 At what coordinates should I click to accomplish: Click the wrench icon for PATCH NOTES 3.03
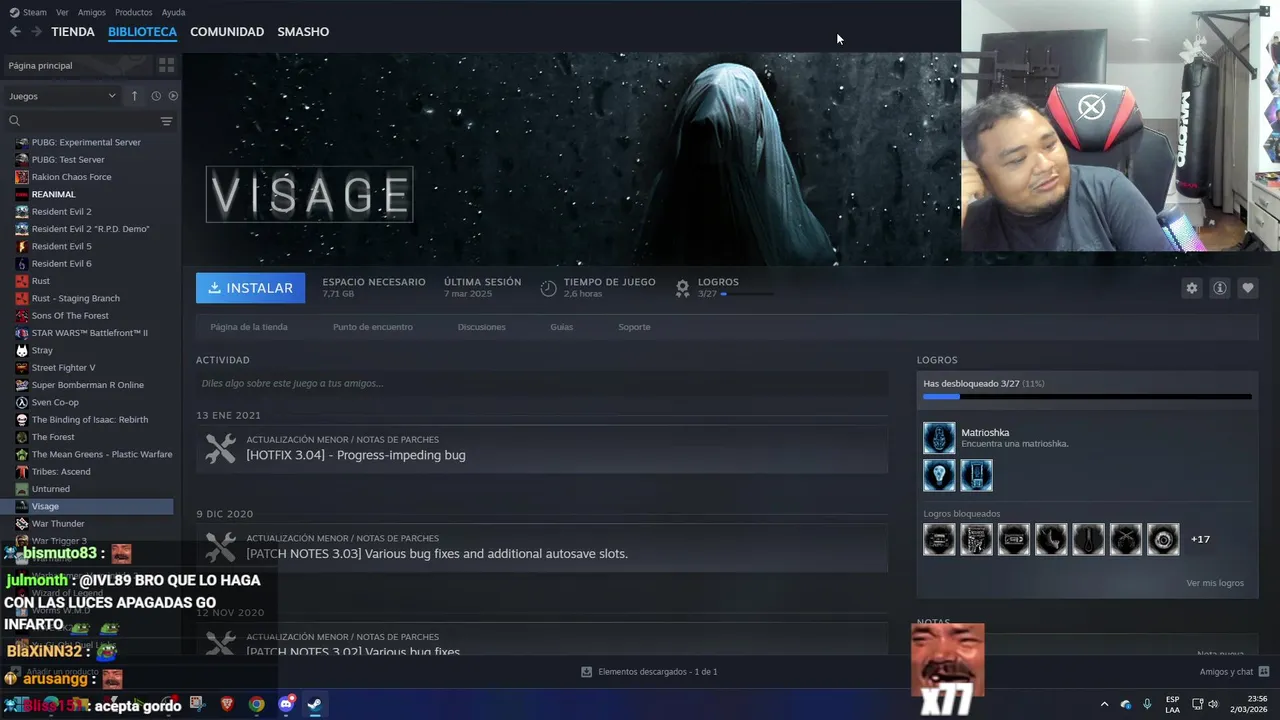tap(220, 547)
